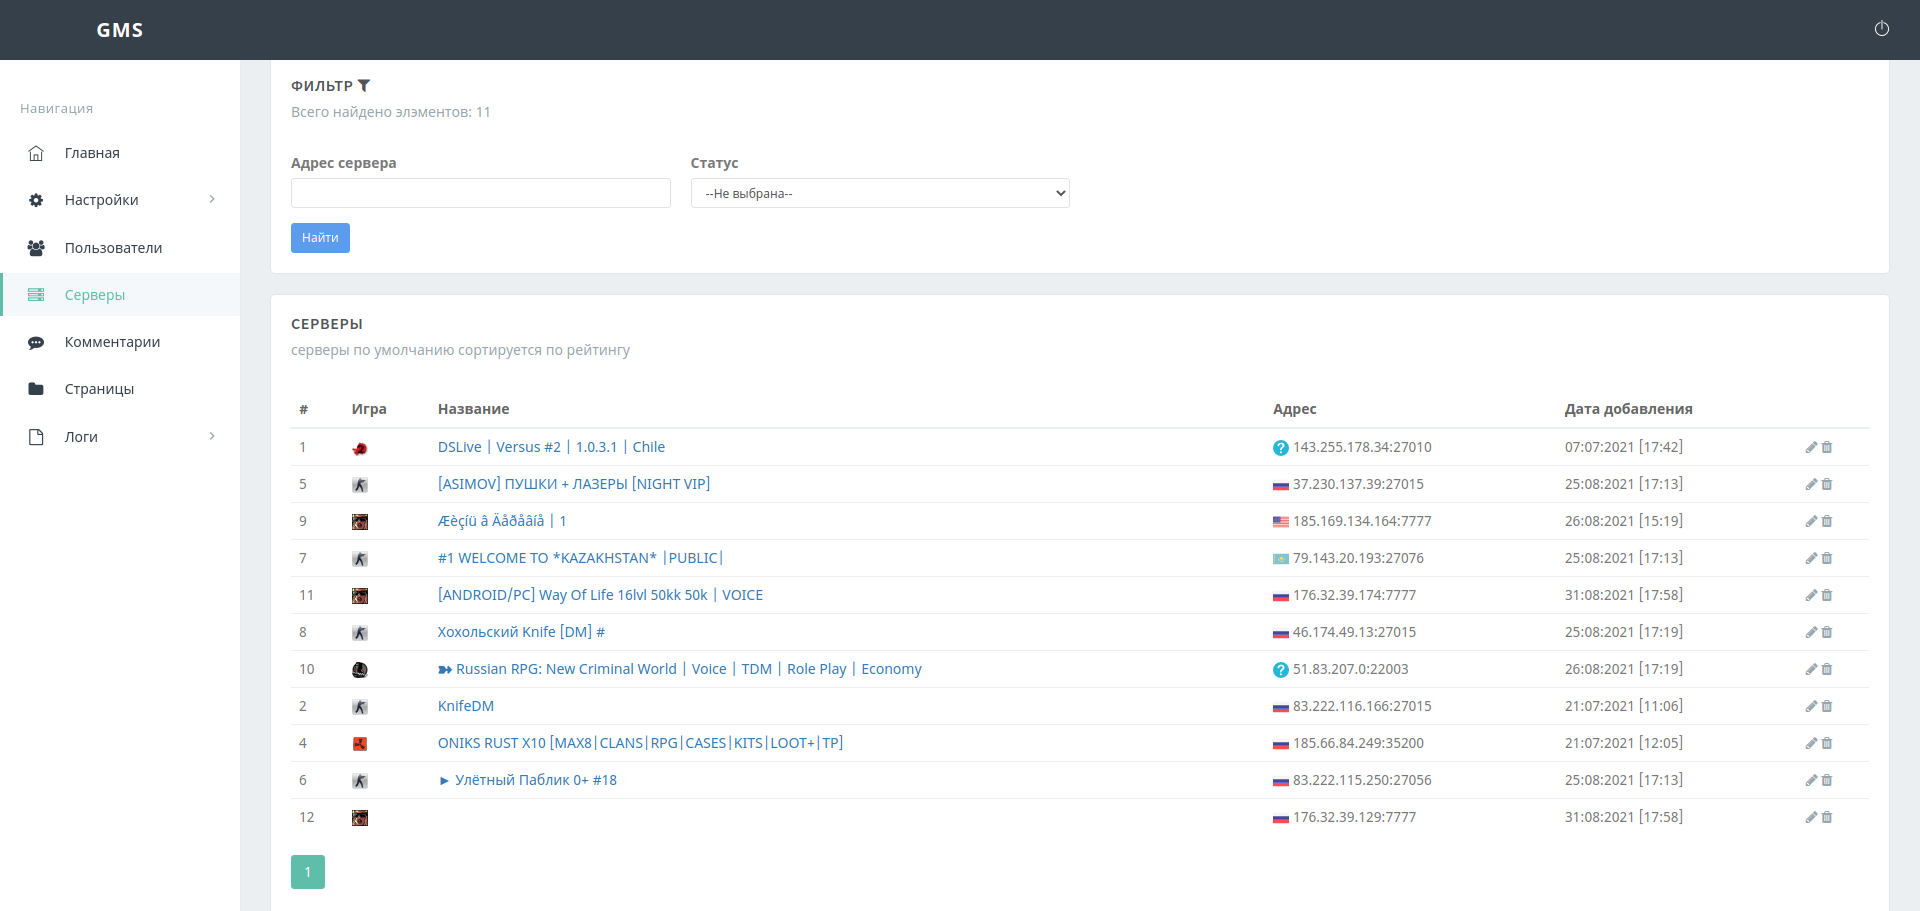Open Улётный Паблик 0+ #18 link
This screenshot has height=911, width=1920.
(527, 780)
